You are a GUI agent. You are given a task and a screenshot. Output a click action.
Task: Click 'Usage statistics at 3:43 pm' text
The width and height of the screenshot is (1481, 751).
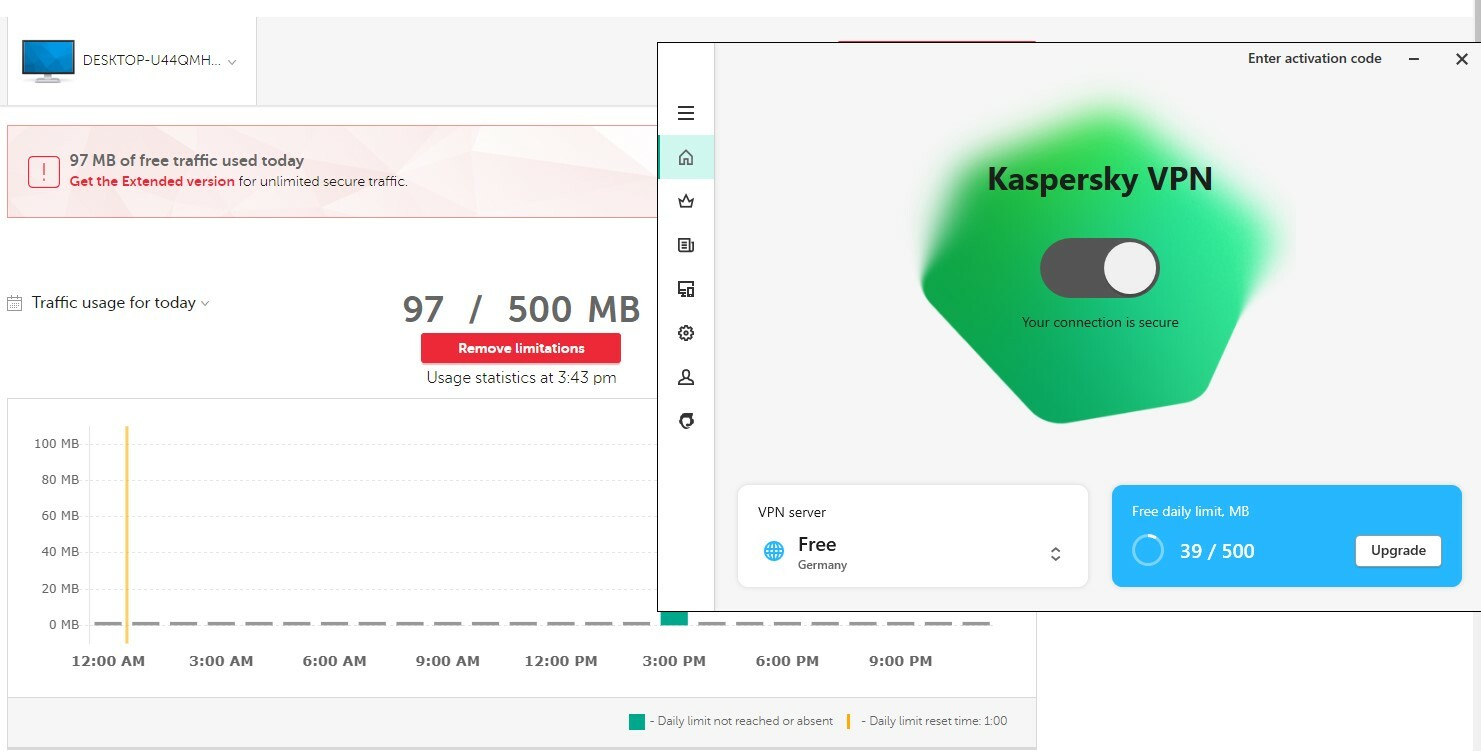tap(521, 378)
